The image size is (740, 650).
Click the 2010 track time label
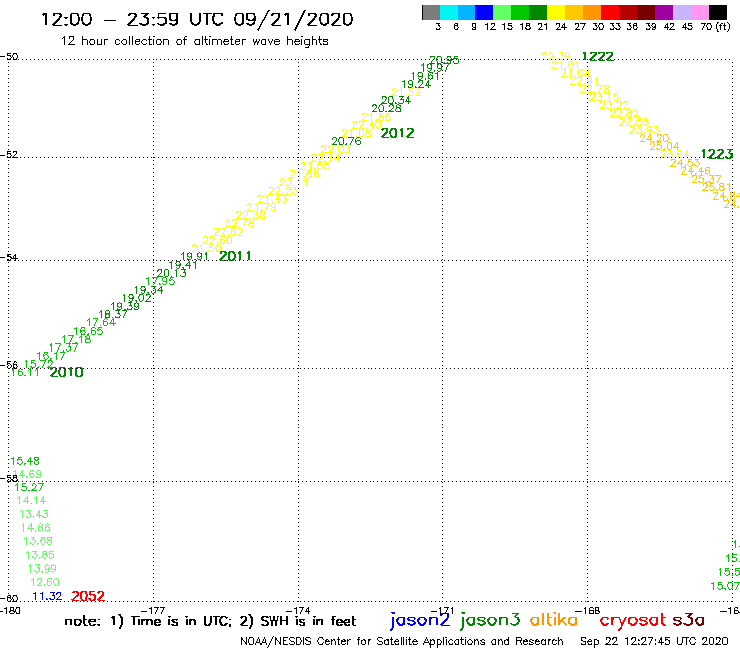tap(67, 372)
